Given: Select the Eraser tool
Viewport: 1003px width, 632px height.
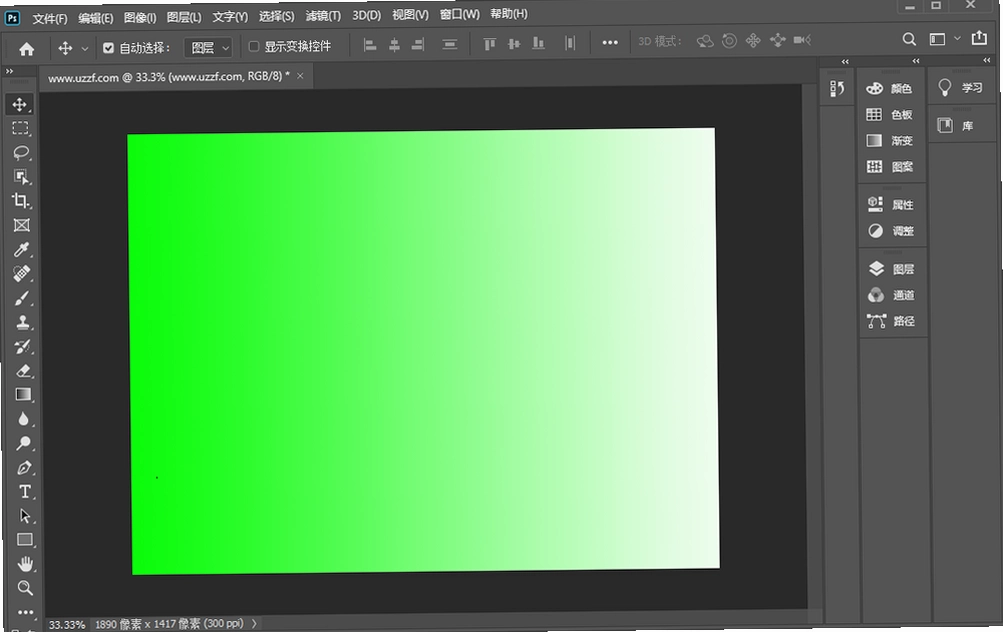Looking at the screenshot, I should (23, 371).
